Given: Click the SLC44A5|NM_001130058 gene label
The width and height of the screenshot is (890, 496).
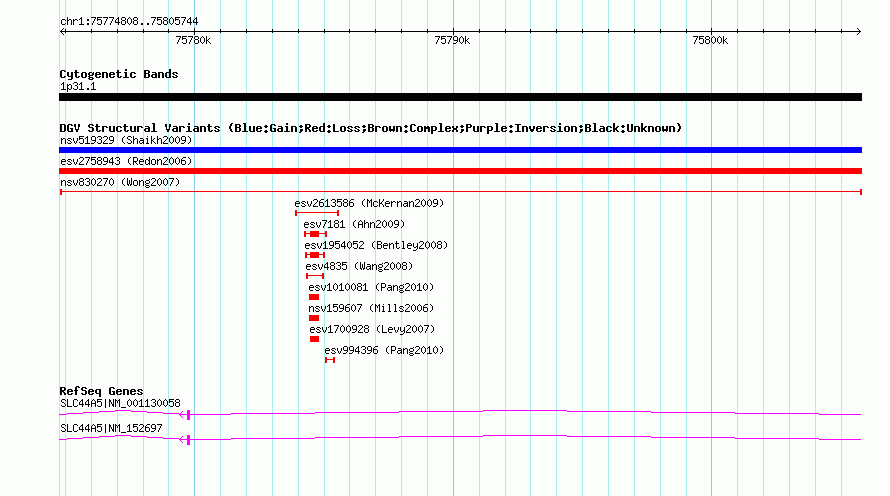Looking at the screenshot, I should [120, 403].
